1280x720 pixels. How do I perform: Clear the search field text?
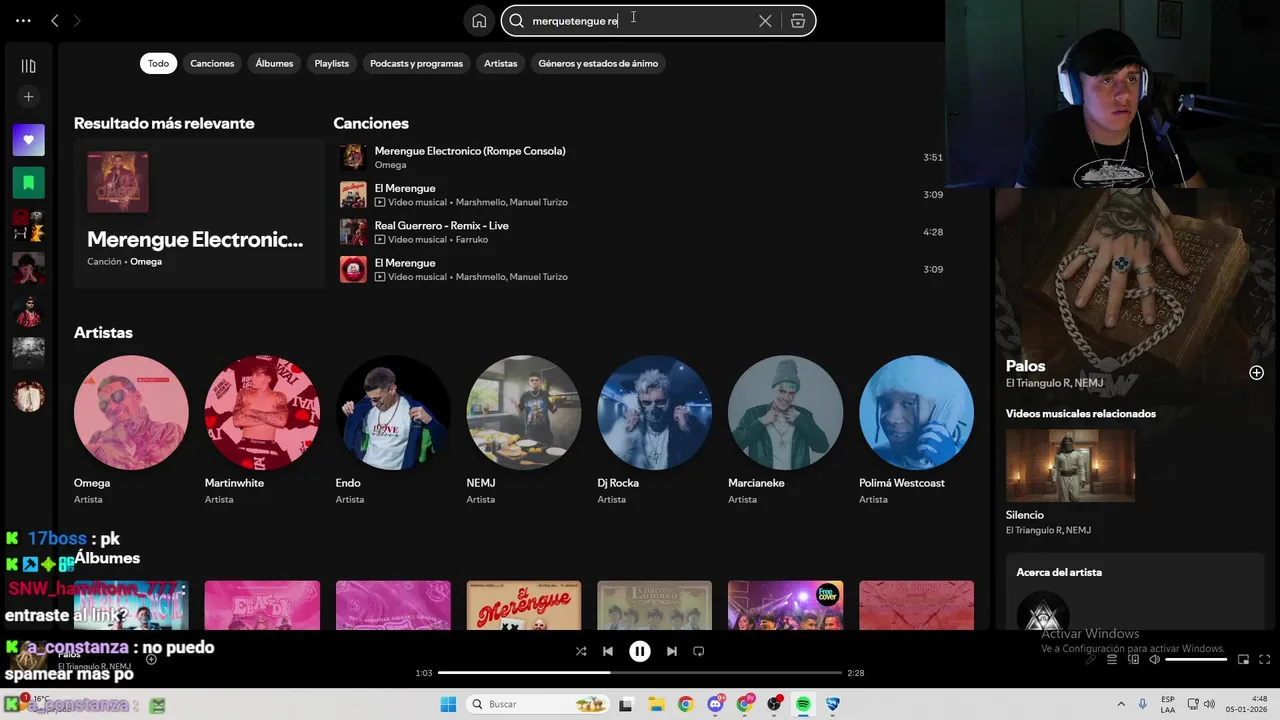coord(765,21)
